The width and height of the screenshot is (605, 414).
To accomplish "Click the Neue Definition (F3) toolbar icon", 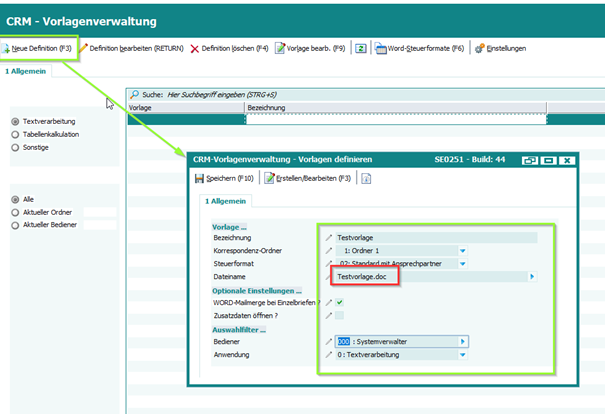I will [6, 48].
